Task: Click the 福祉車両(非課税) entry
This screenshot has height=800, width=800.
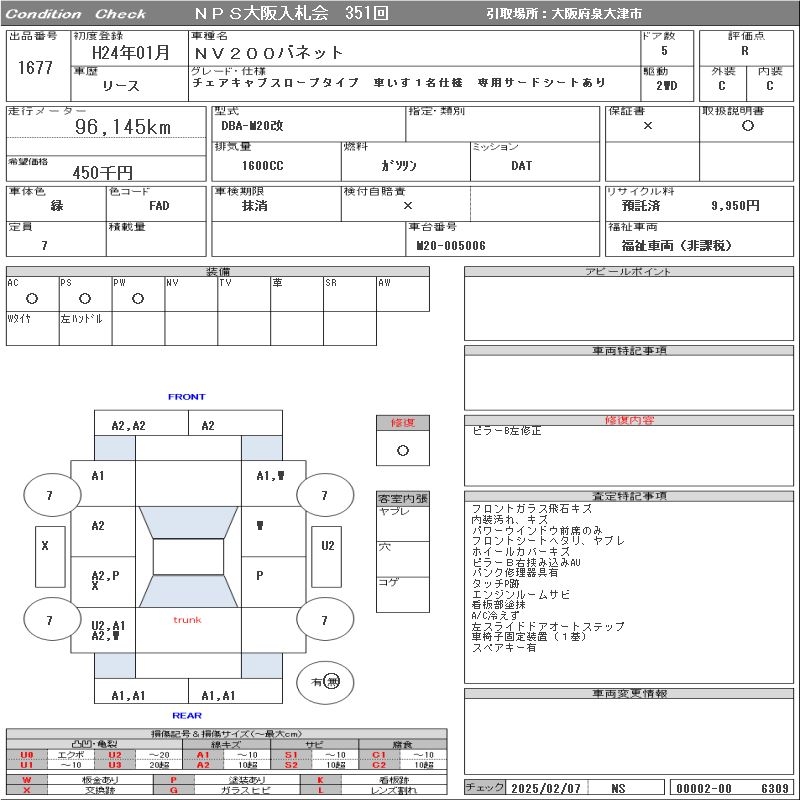Action: pyautogui.click(x=677, y=246)
